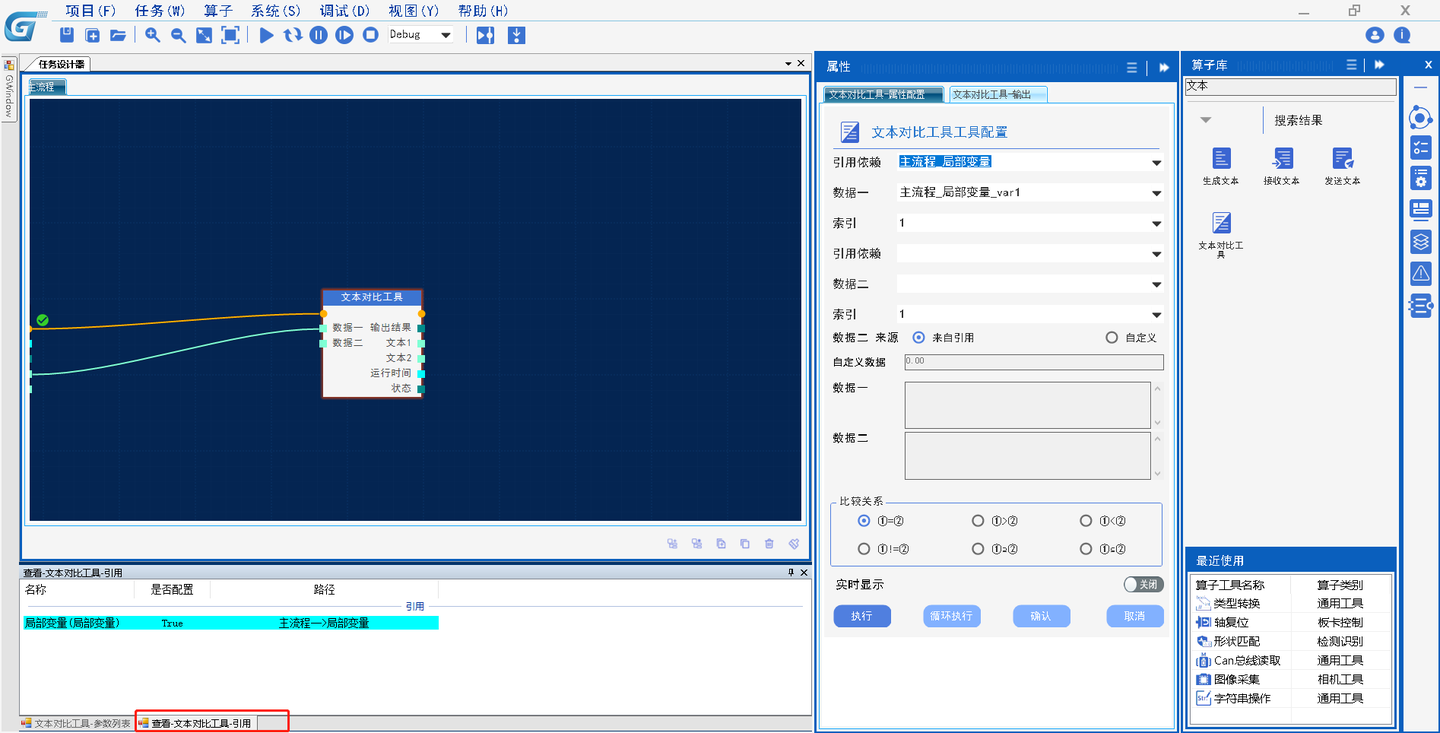Click the zoom in magnifier icon
The image size is (1440, 733).
coord(152,35)
